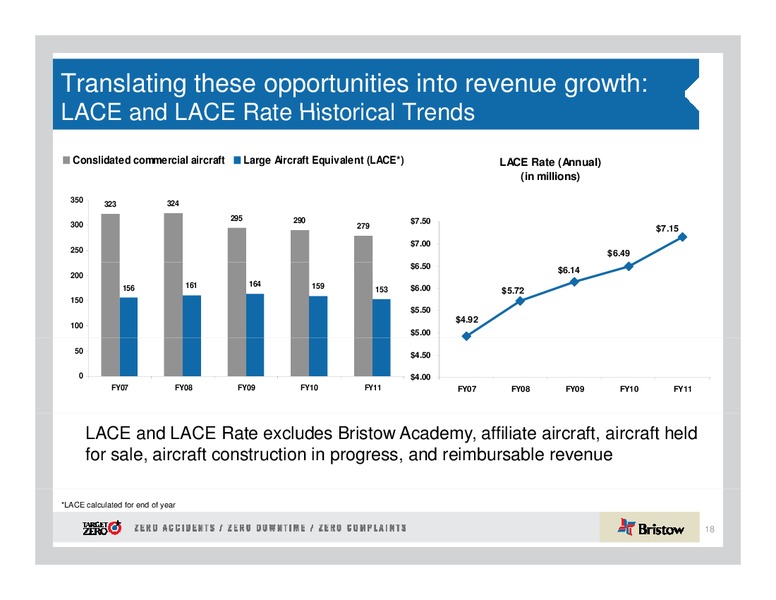Click the slide title 'Translating these opportunities into revenue growth:'
This screenshot has width=776, height=600.
[x=354, y=83]
